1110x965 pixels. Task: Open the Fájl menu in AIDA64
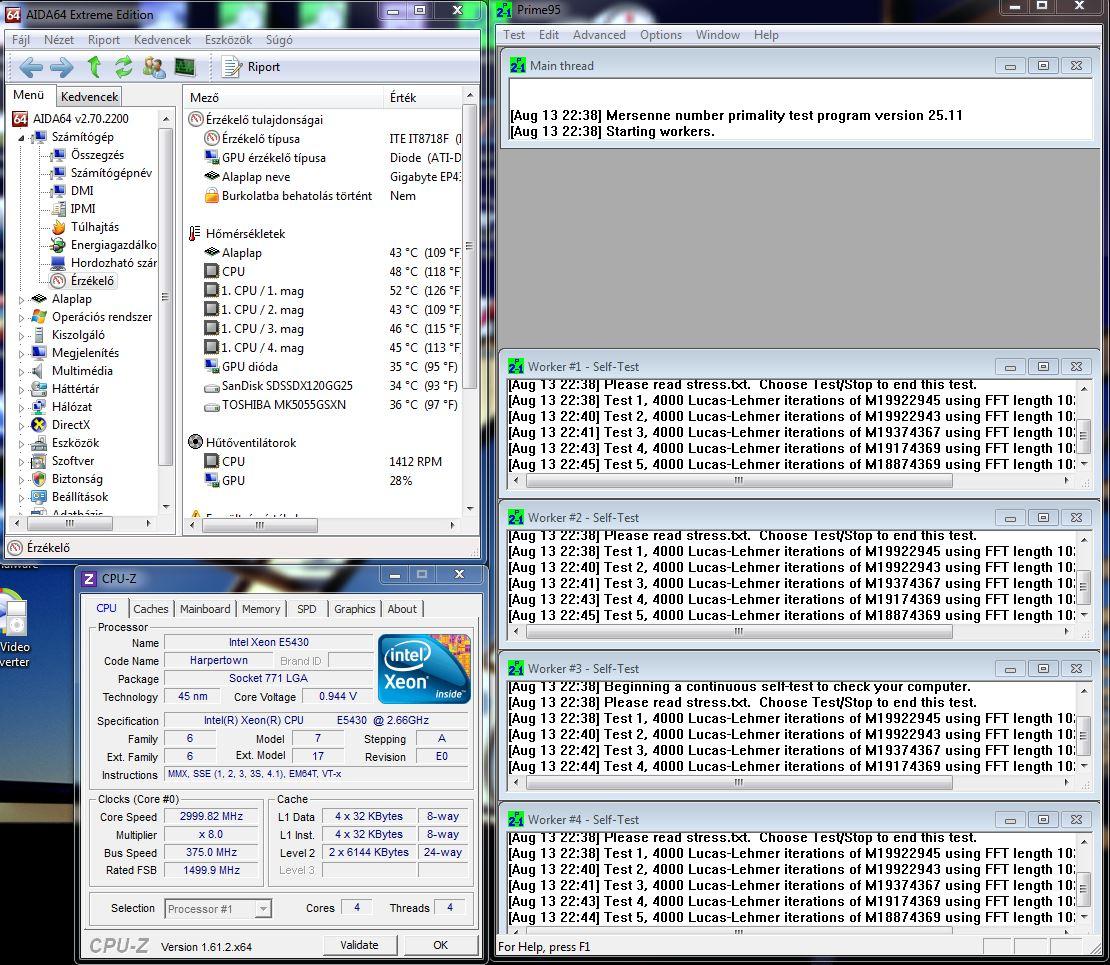pos(21,40)
